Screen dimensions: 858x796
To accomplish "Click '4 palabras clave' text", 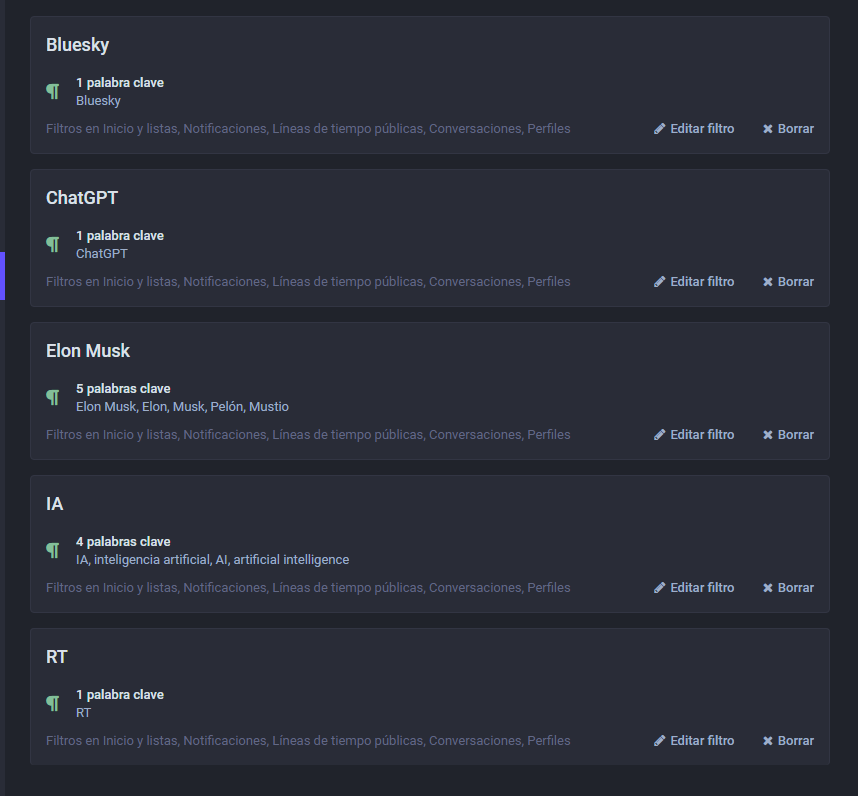I will pyautogui.click(x=123, y=542).
